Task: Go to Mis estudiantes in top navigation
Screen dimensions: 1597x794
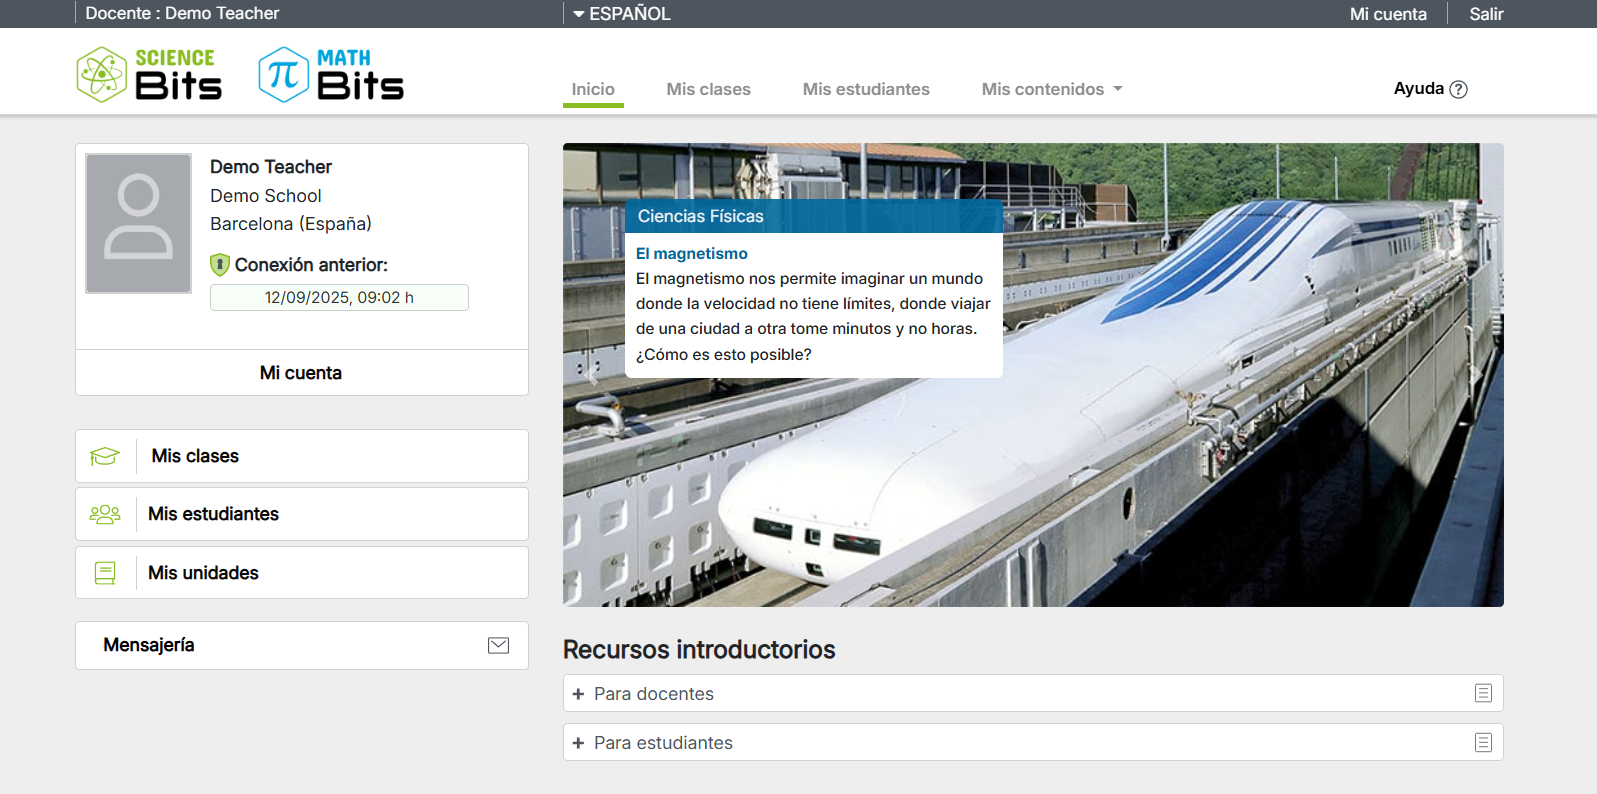Action: tap(866, 89)
